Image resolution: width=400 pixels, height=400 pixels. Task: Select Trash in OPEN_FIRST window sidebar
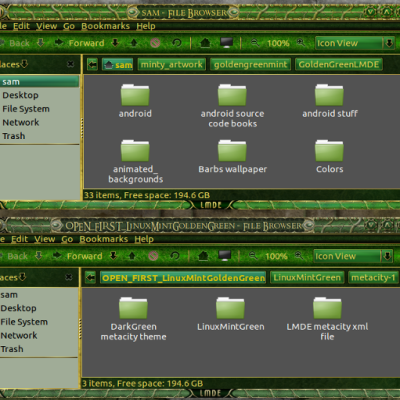(39, 349)
